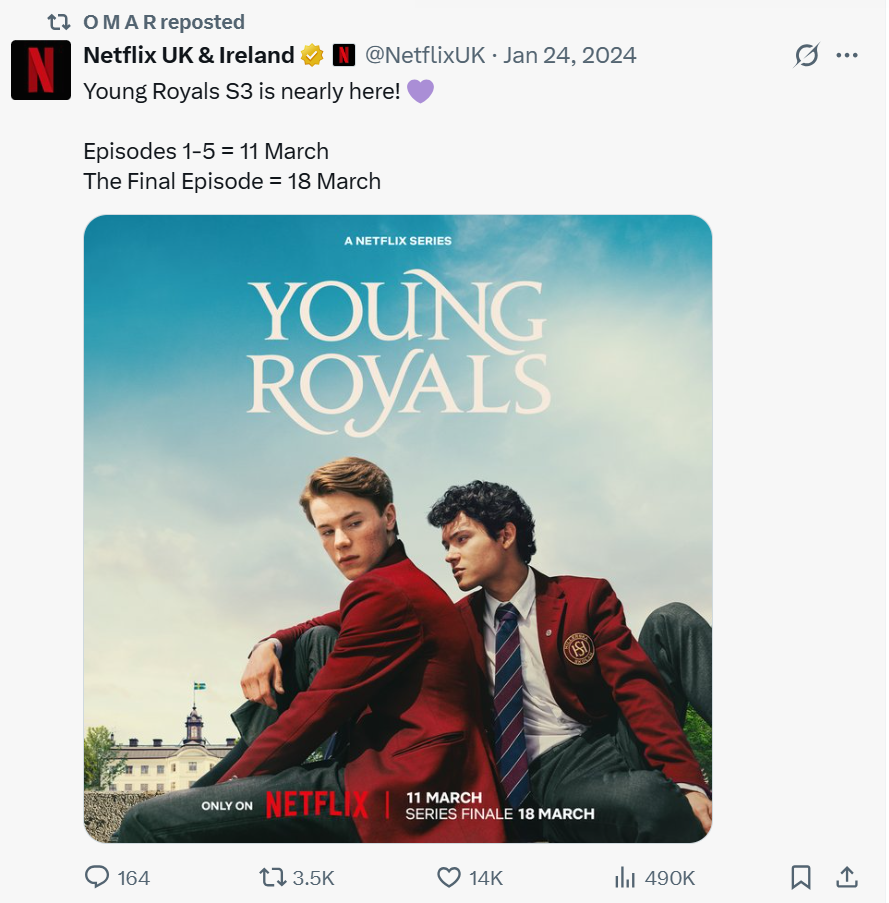Like the Young Royals post
Viewport: 889px width, 903px height.
[450, 877]
